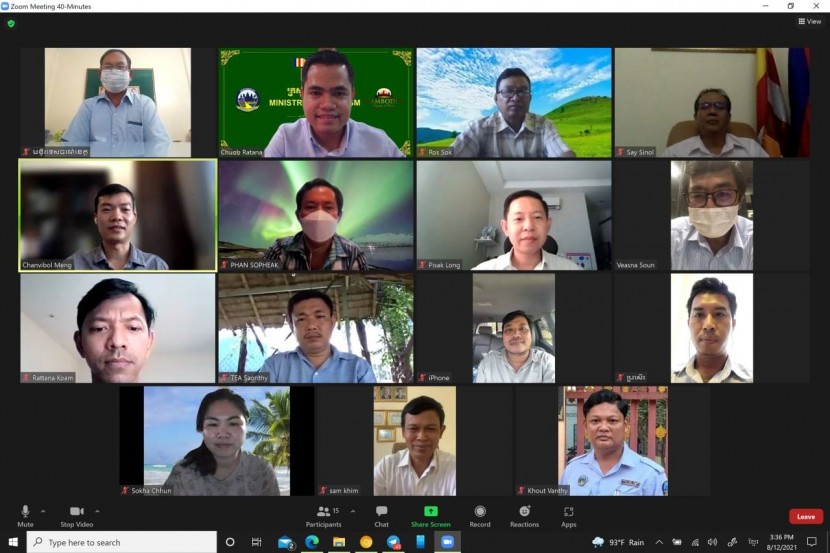
Task: Open the Participants panel
Action: click(x=324, y=512)
